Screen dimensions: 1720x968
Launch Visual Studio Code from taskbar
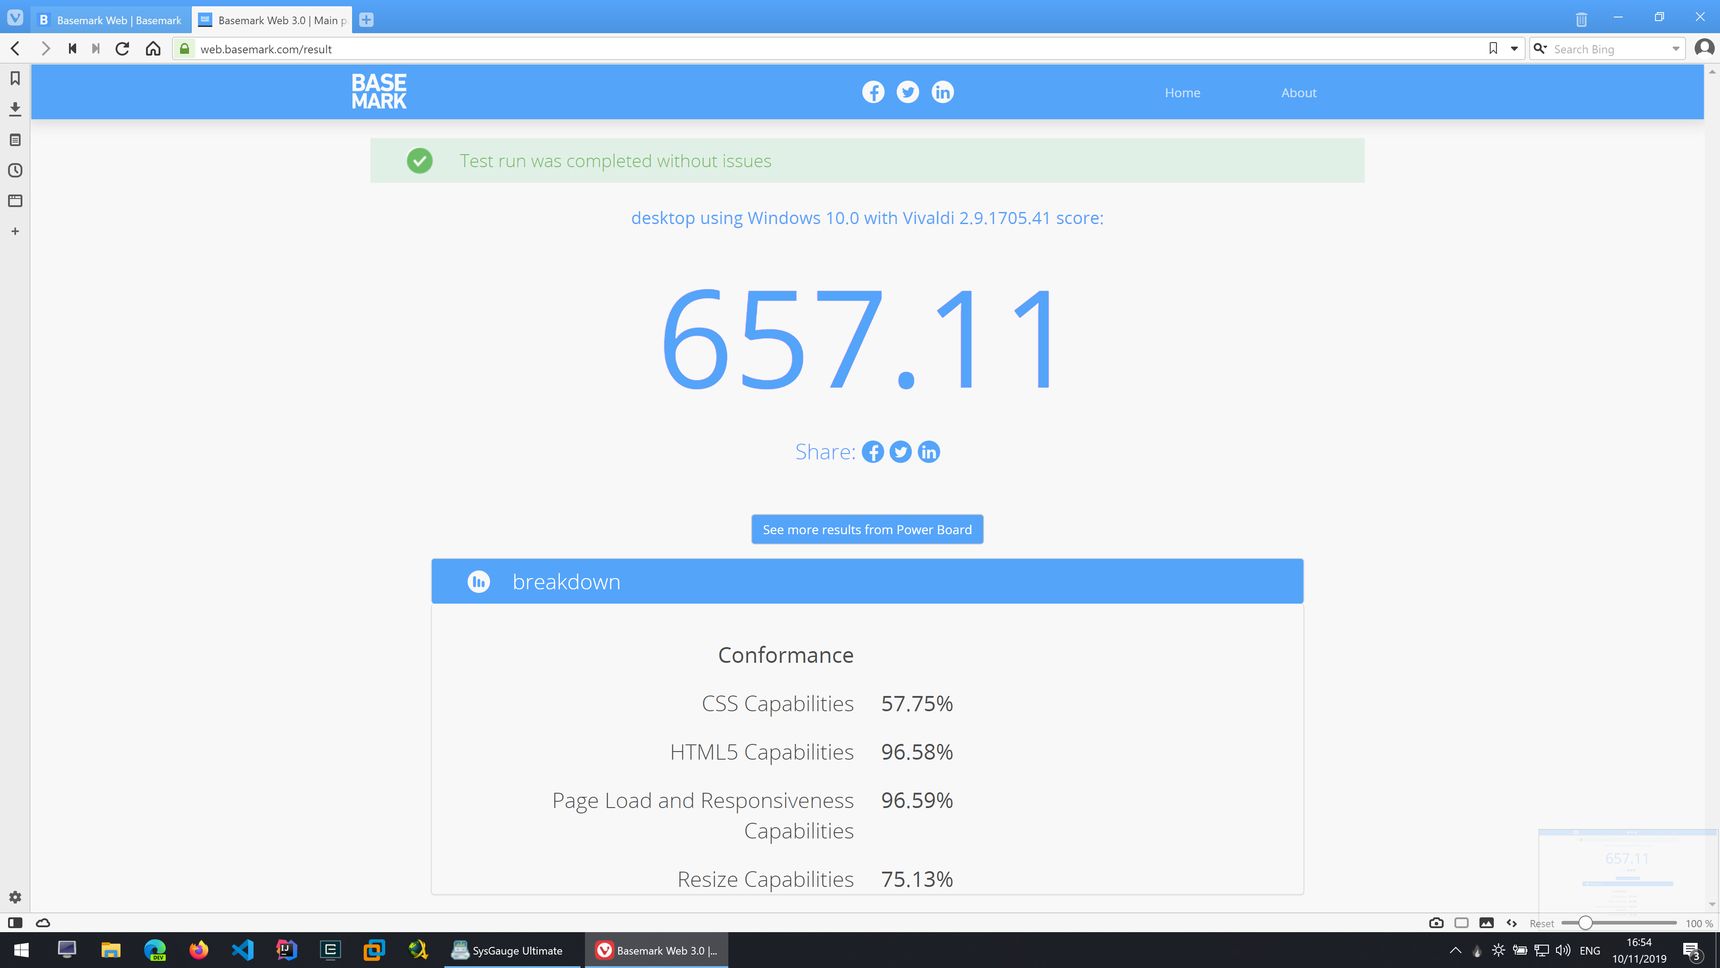243,950
